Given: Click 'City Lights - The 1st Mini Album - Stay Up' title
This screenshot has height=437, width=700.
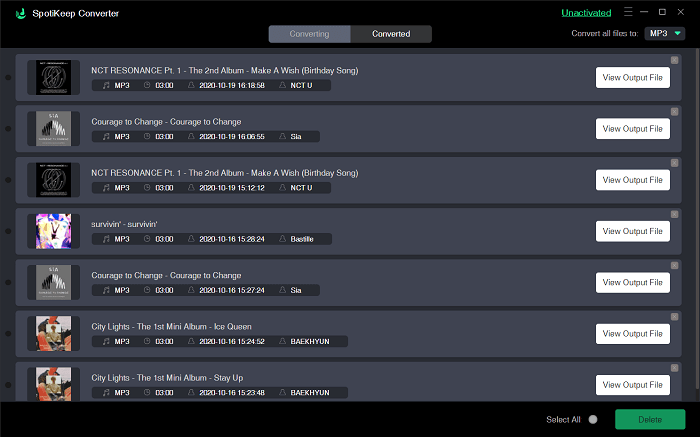Looking at the screenshot, I should [x=167, y=378].
